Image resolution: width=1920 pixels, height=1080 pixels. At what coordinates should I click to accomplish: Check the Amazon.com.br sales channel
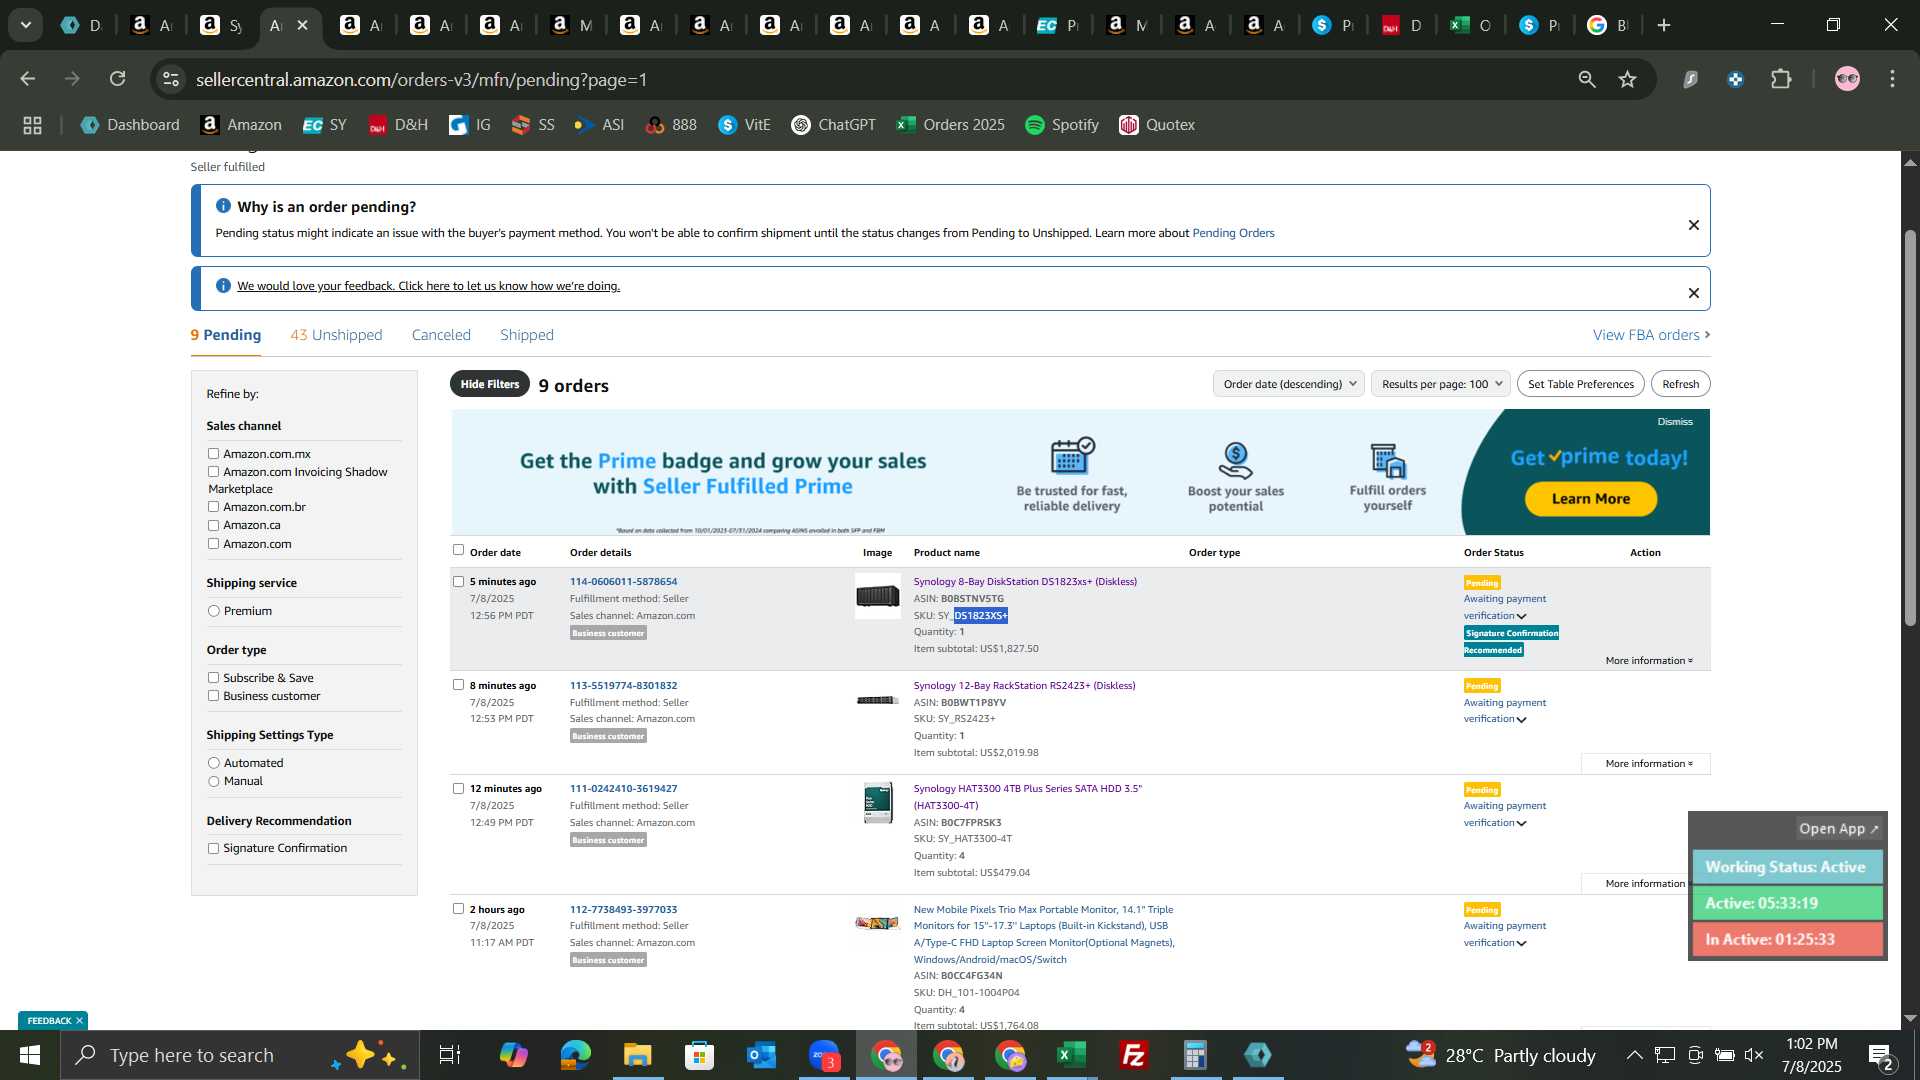pos(213,507)
